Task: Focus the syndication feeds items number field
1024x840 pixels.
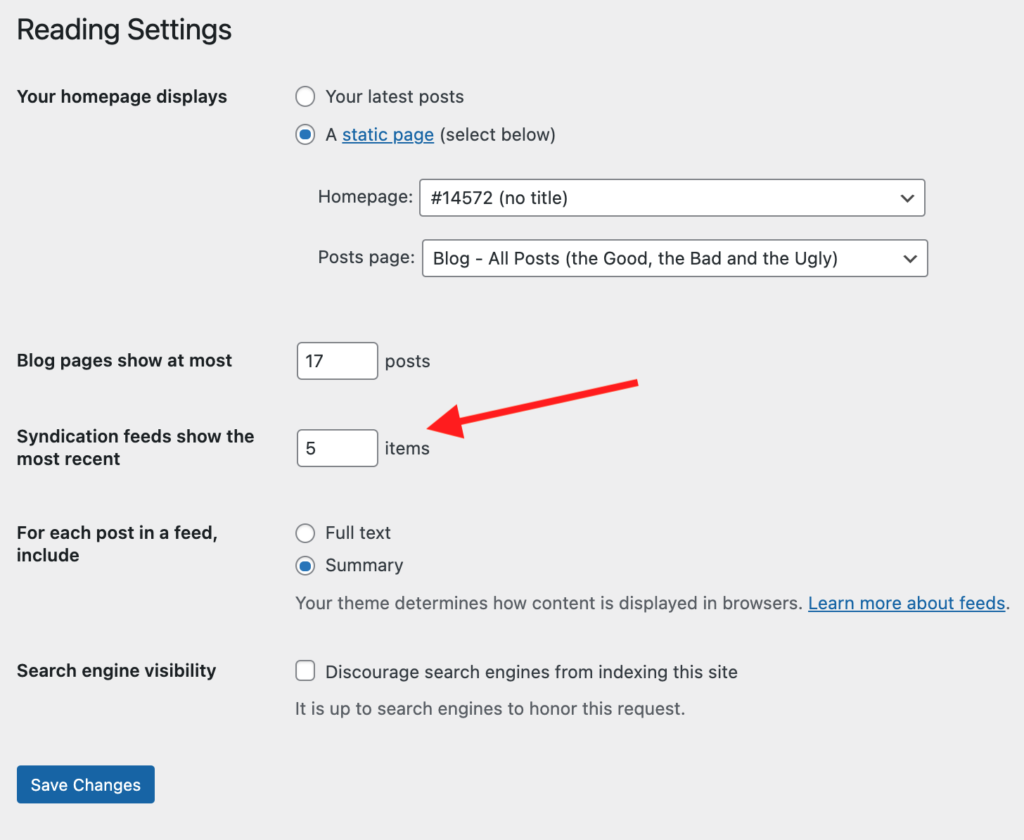Action: click(337, 448)
